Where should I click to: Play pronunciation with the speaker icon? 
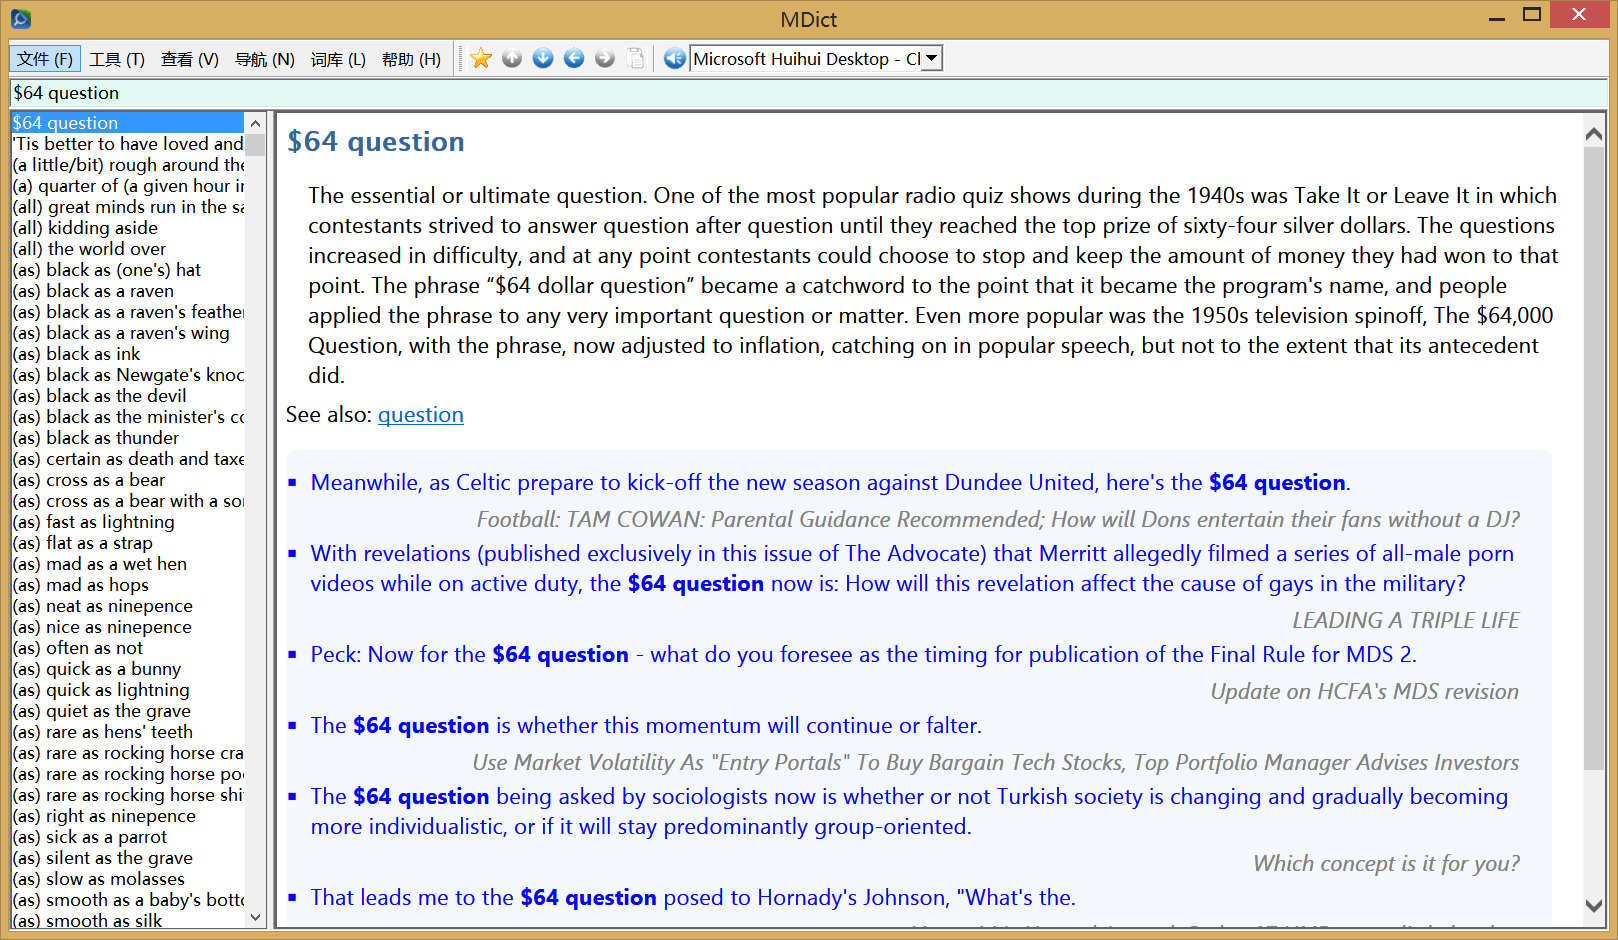[675, 59]
